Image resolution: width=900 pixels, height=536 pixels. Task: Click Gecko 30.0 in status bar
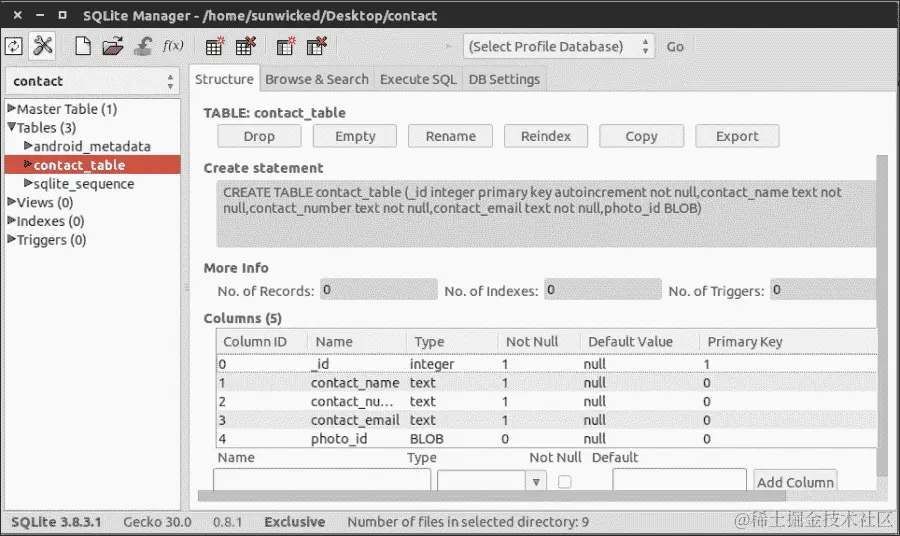(x=157, y=522)
